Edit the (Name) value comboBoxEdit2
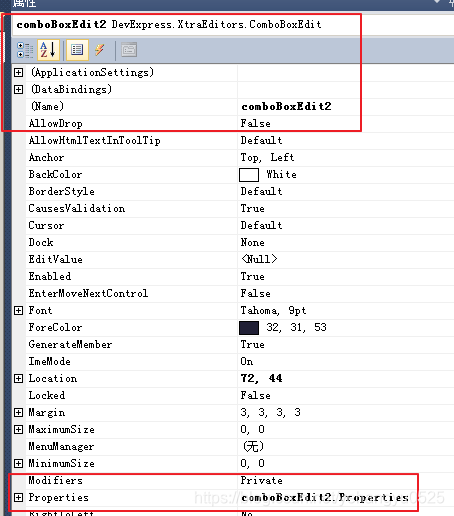The width and height of the screenshot is (454, 516). point(286,107)
